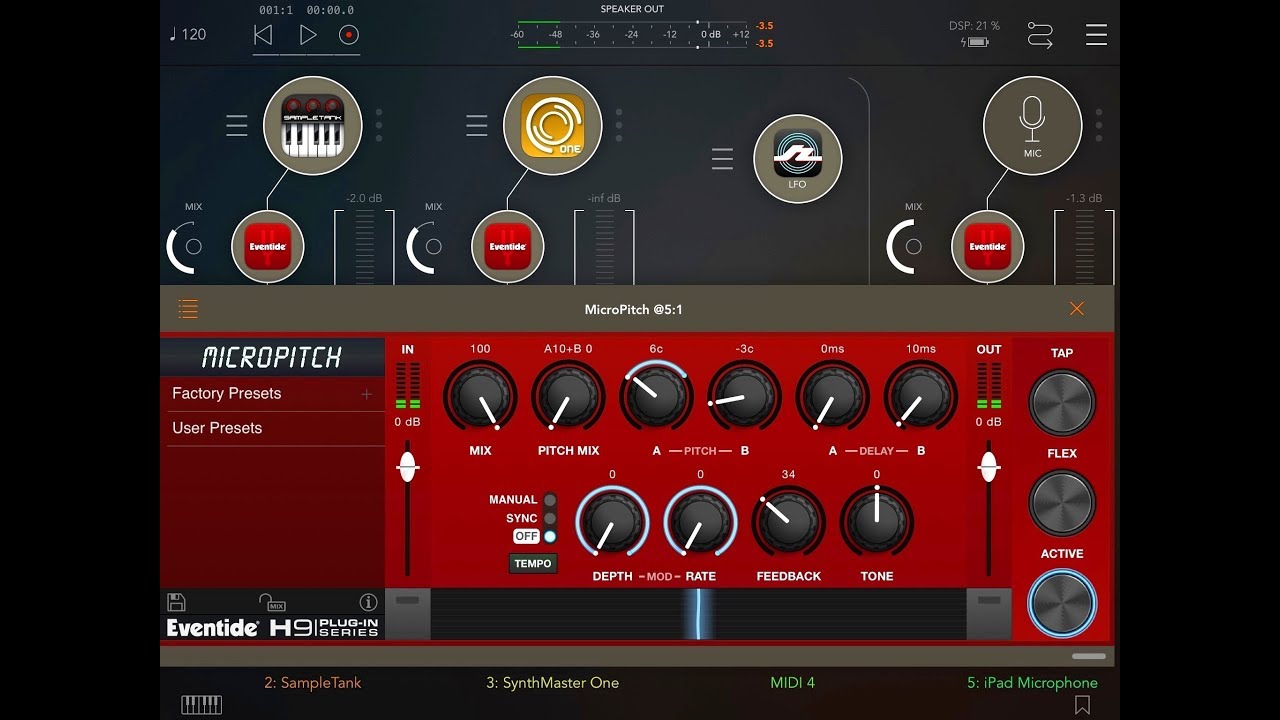Image resolution: width=1280 pixels, height=720 pixels.
Task: Open the three-dot options beside SampleTank
Action: coord(379,125)
